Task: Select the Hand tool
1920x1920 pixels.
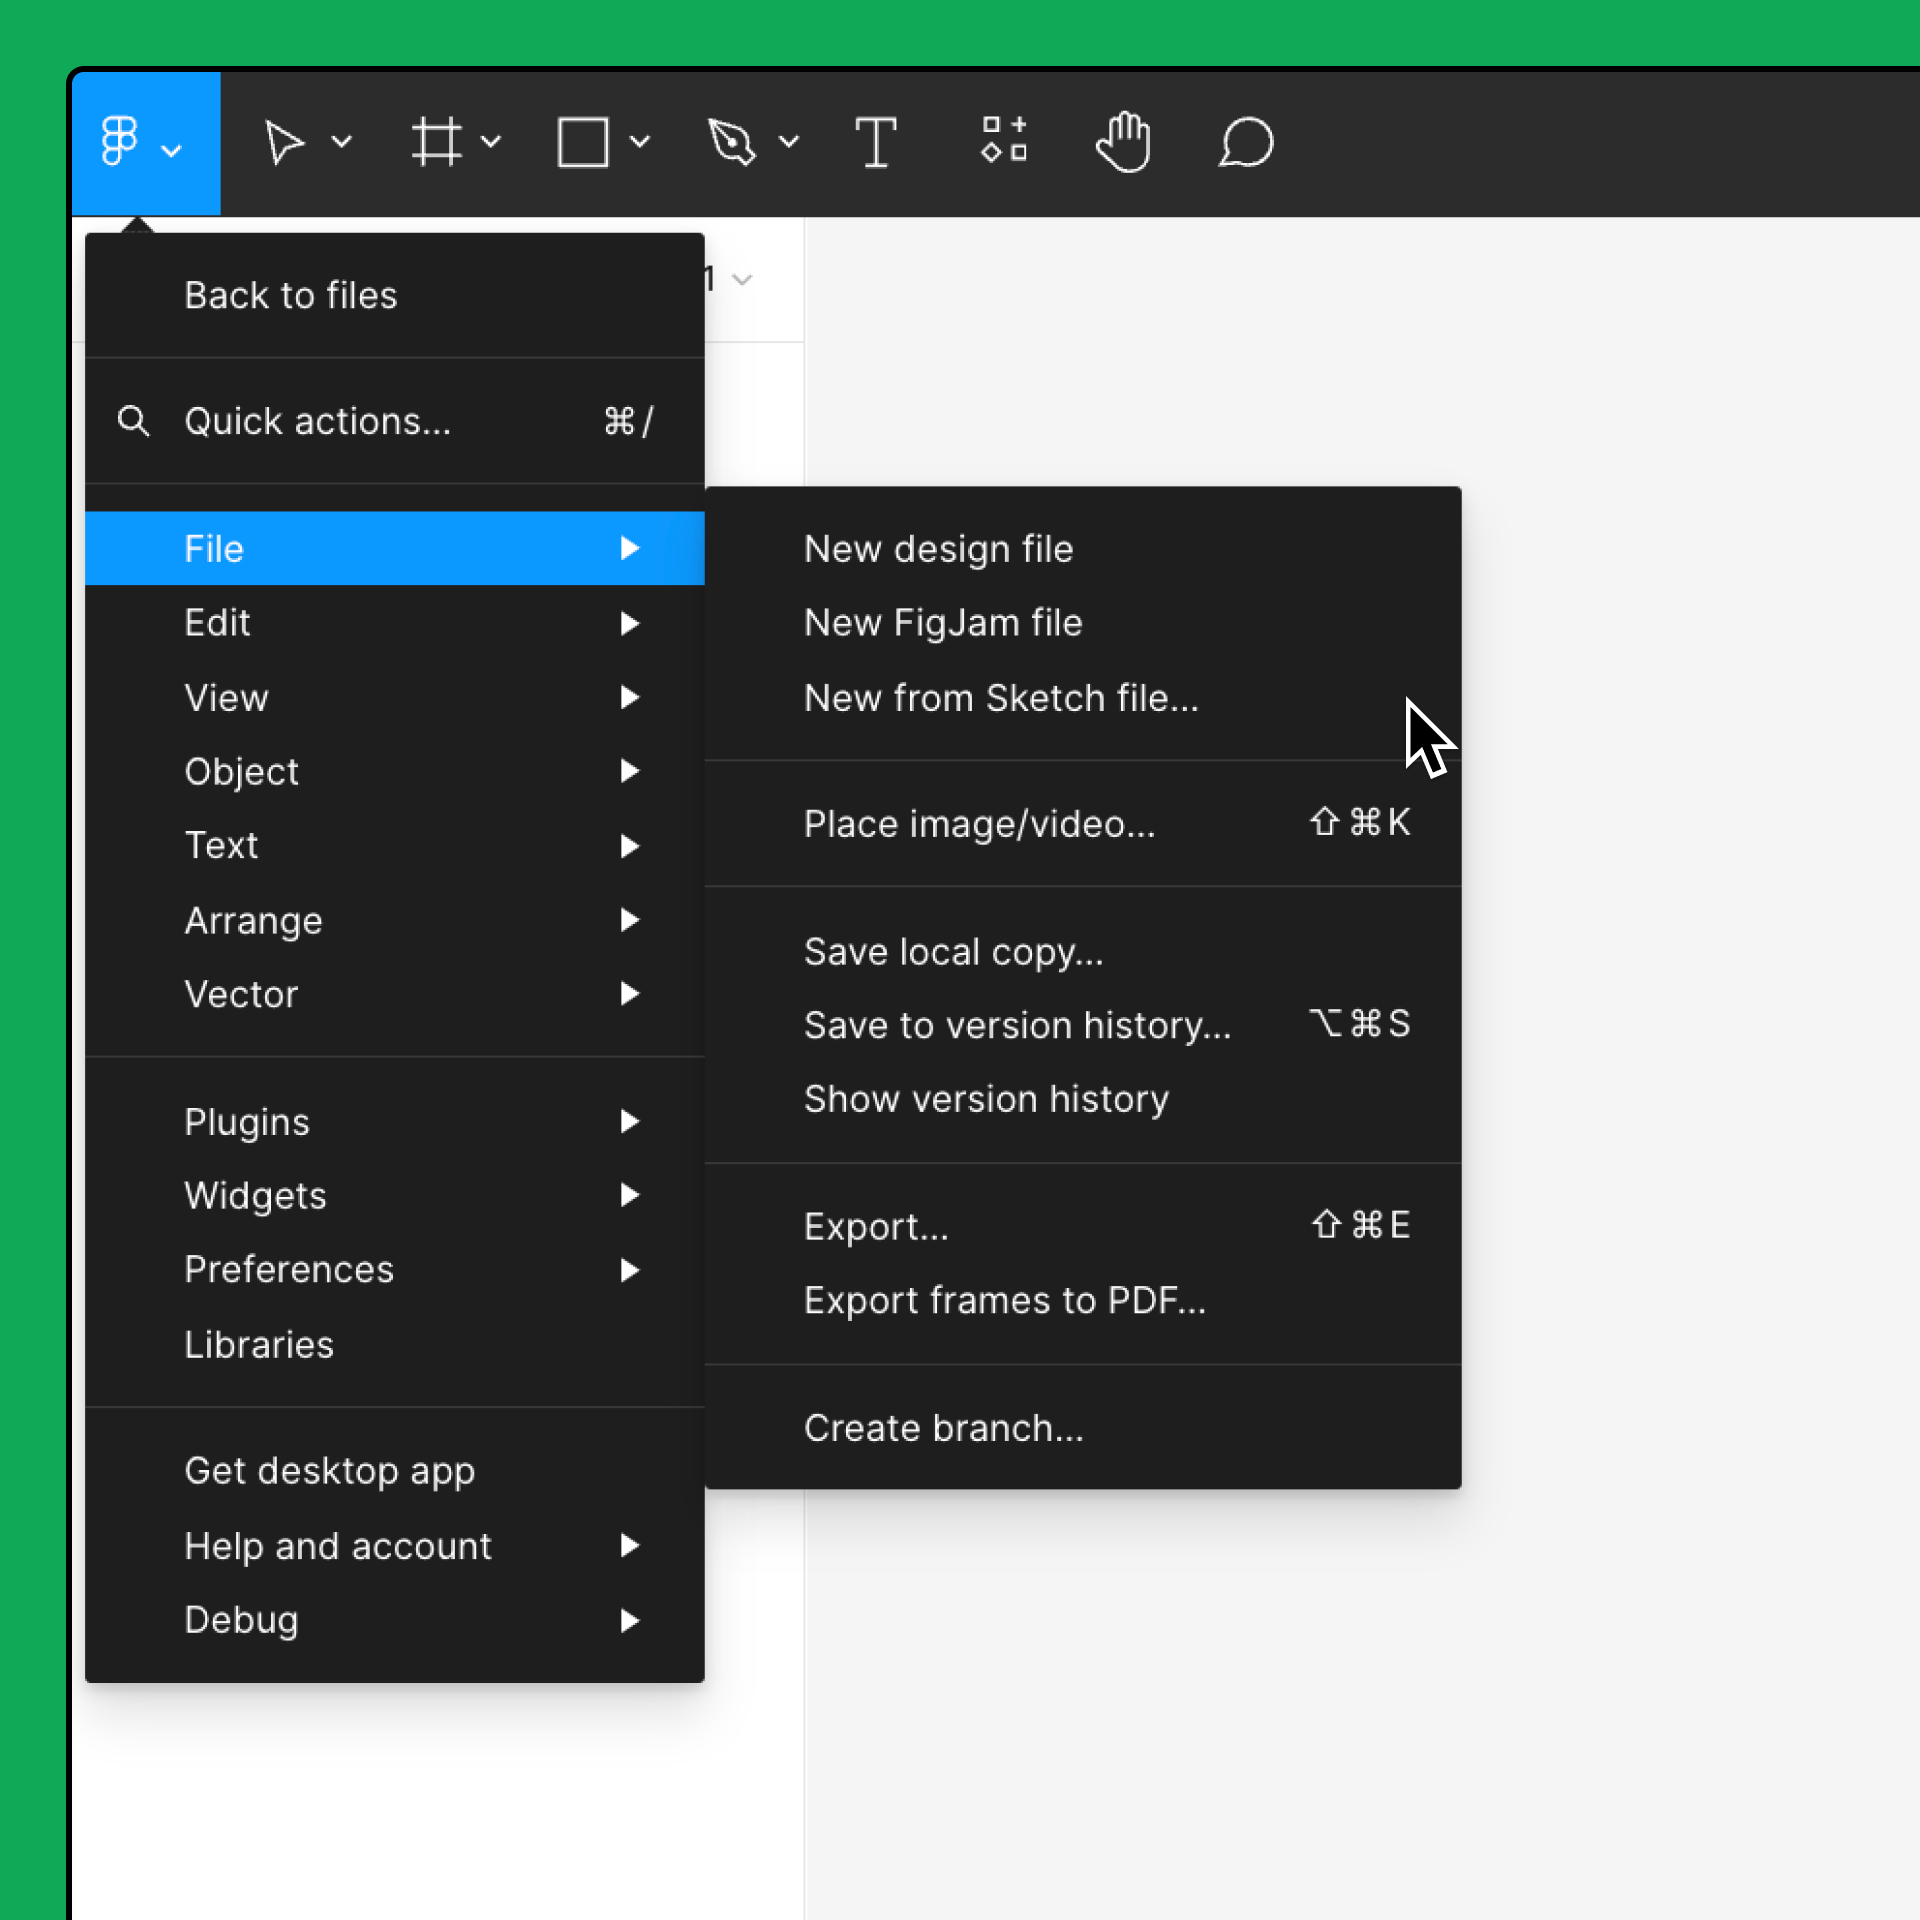Action: [x=1124, y=142]
